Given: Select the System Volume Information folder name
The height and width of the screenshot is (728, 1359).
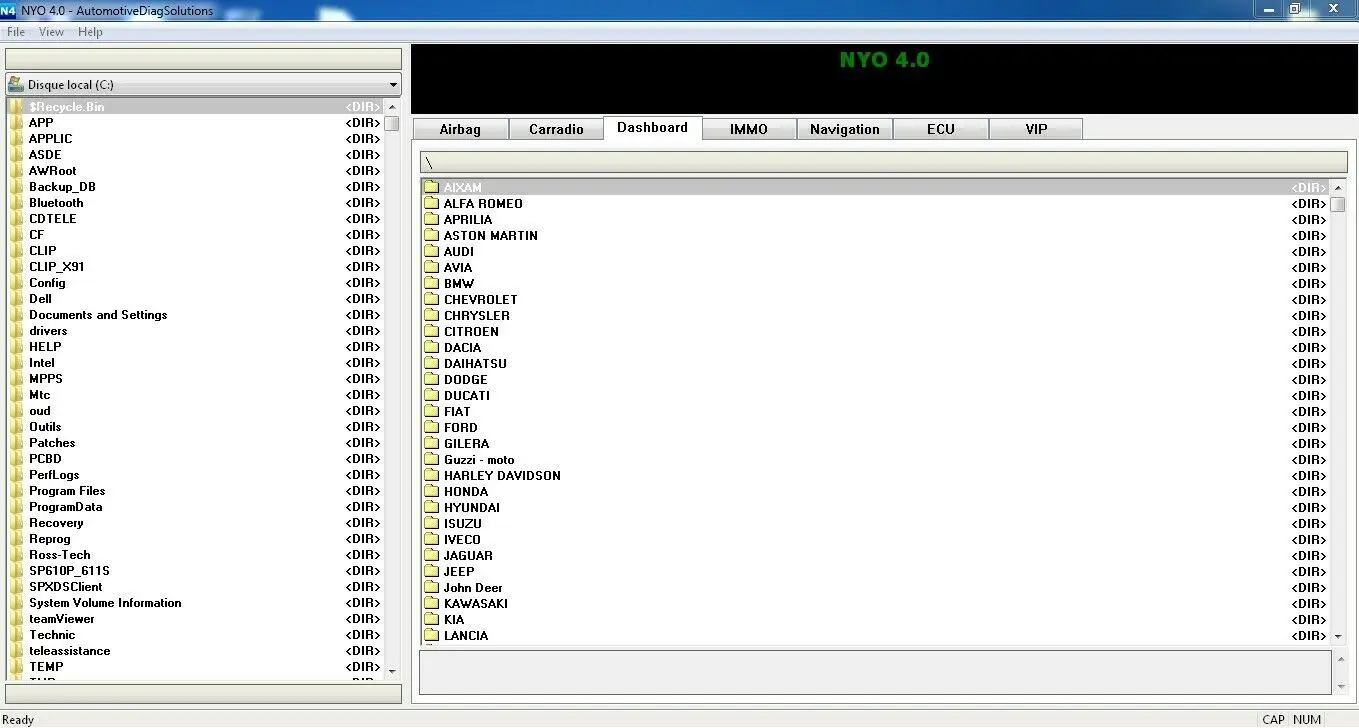Looking at the screenshot, I should coord(105,603).
